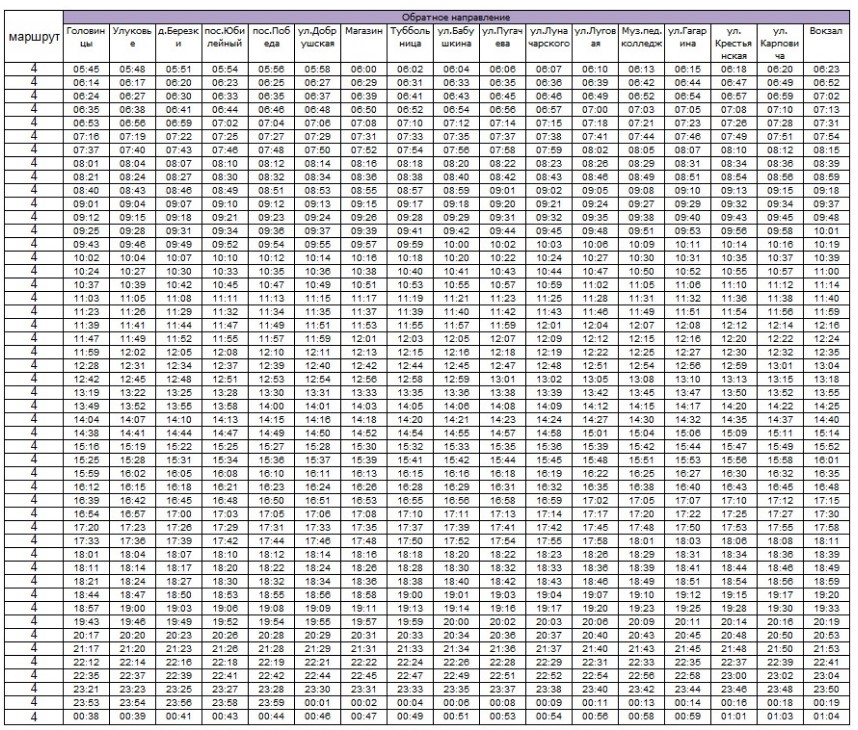The image size is (858, 730).
Task: Click 07:00 in the ул.Луговая column
Action: (x=595, y=109)
